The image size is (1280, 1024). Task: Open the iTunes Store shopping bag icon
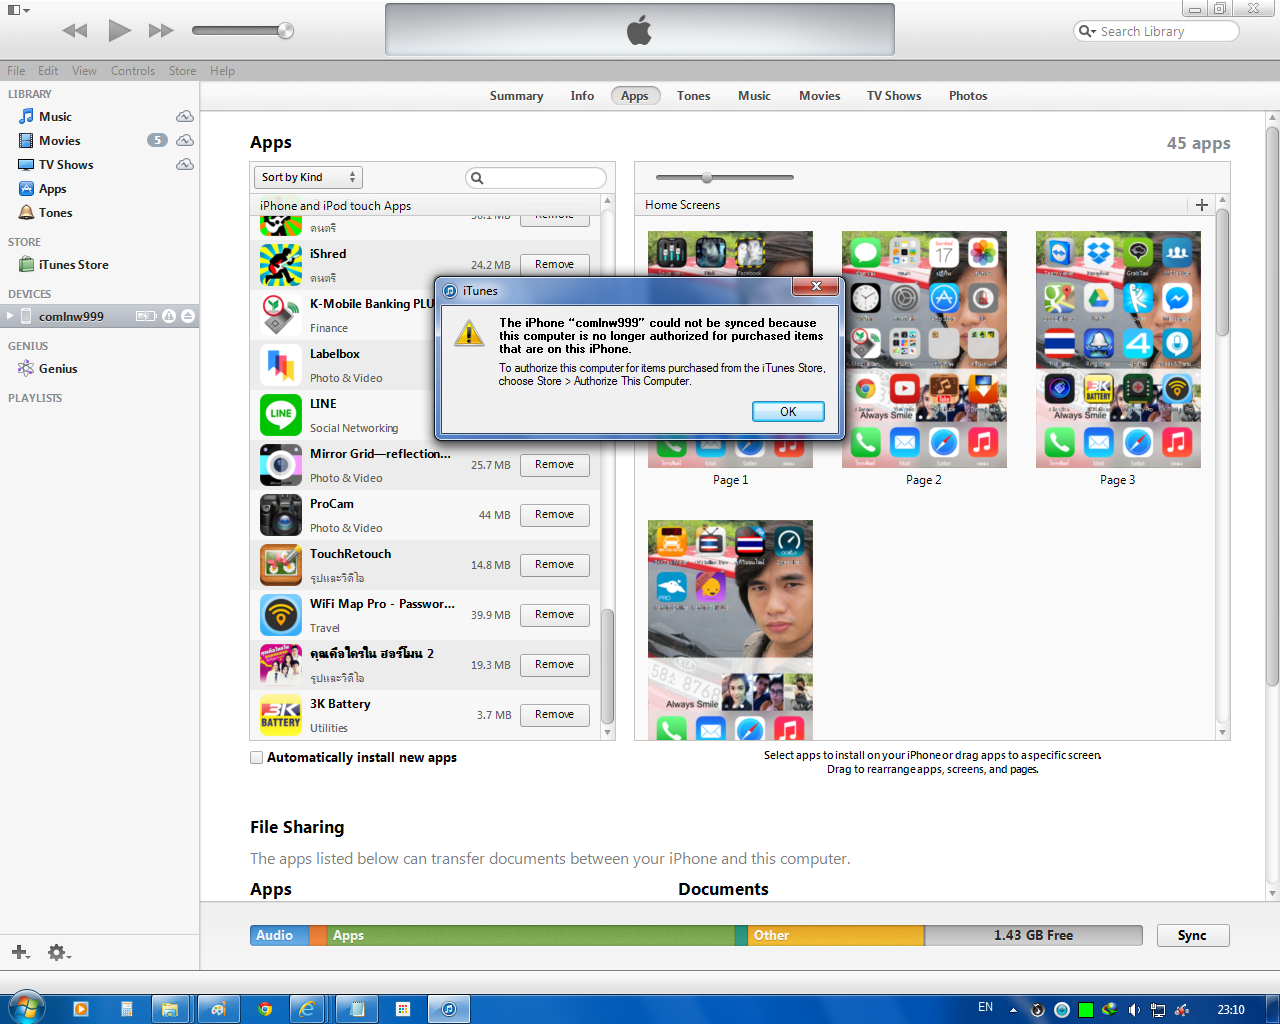click(x=26, y=264)
